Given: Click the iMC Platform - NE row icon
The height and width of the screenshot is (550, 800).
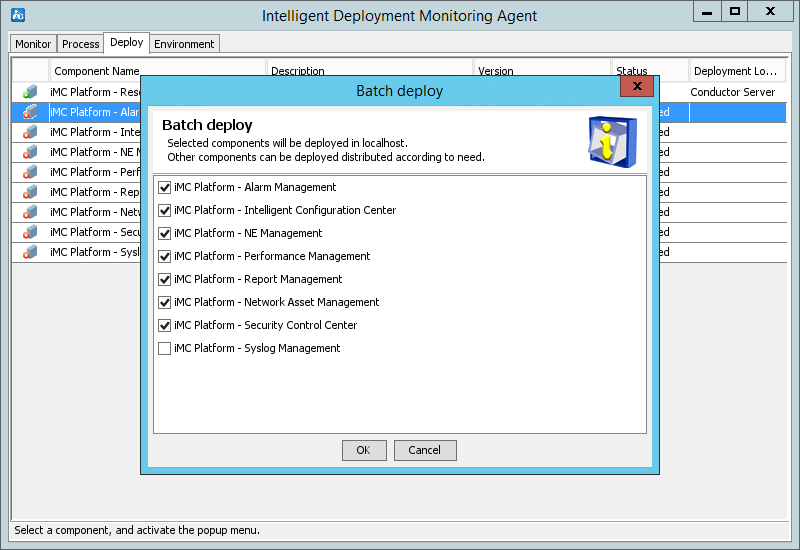Looking at the screenshot, I should pyautogui.click(x=30, y=152).
